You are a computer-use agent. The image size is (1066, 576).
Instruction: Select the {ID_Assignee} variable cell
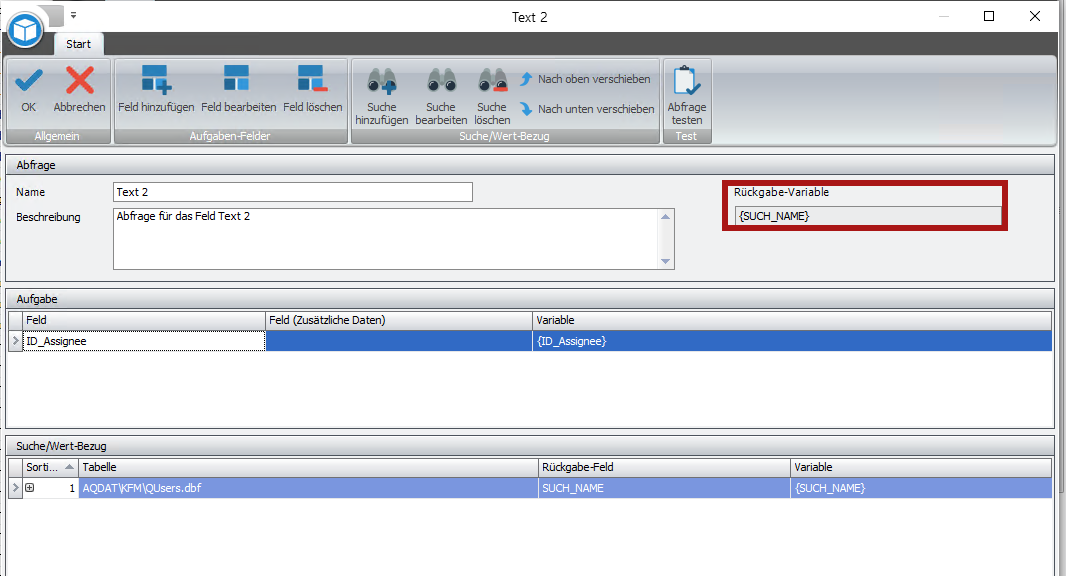click(792, 341)
